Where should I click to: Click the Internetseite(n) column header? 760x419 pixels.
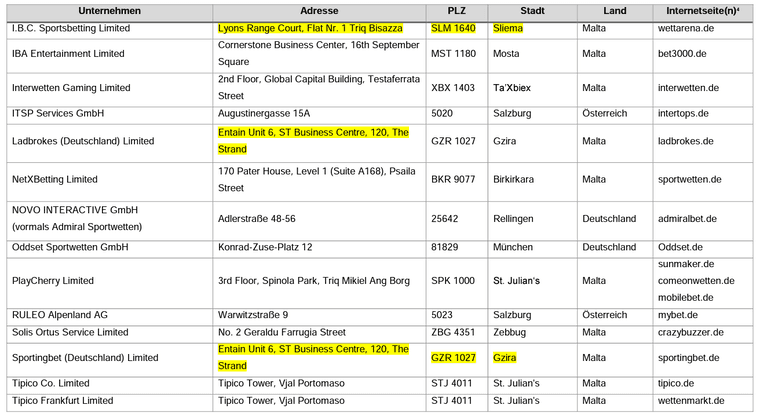(x=702, y=11)
